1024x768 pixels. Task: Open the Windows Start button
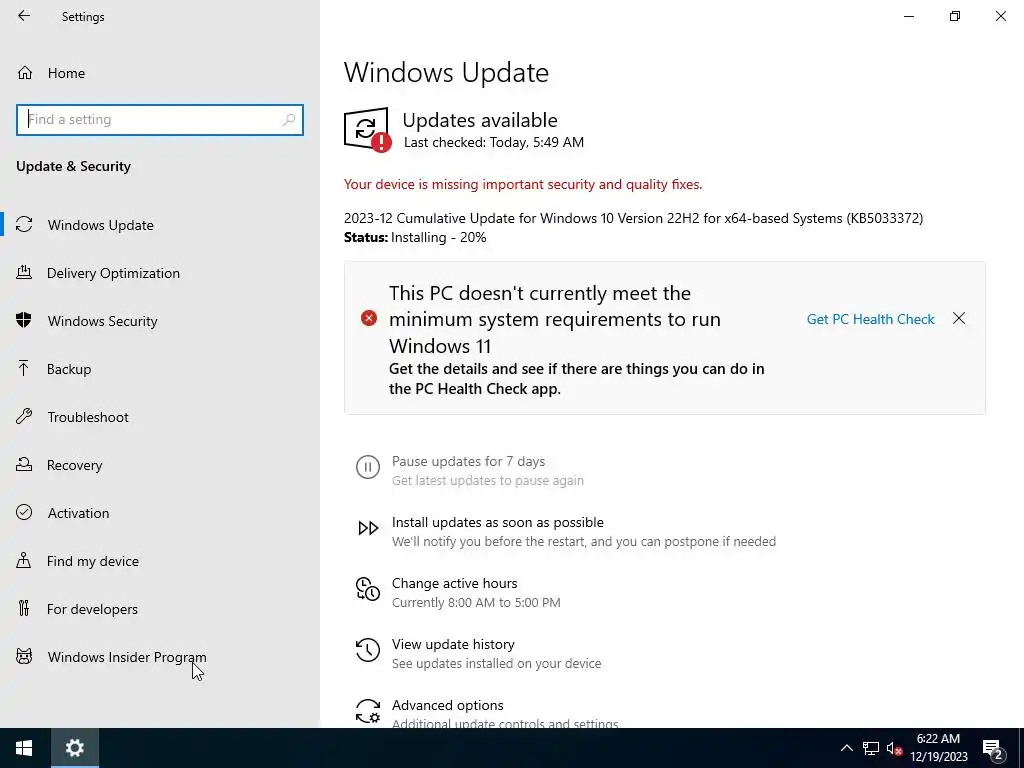point(25,748)
